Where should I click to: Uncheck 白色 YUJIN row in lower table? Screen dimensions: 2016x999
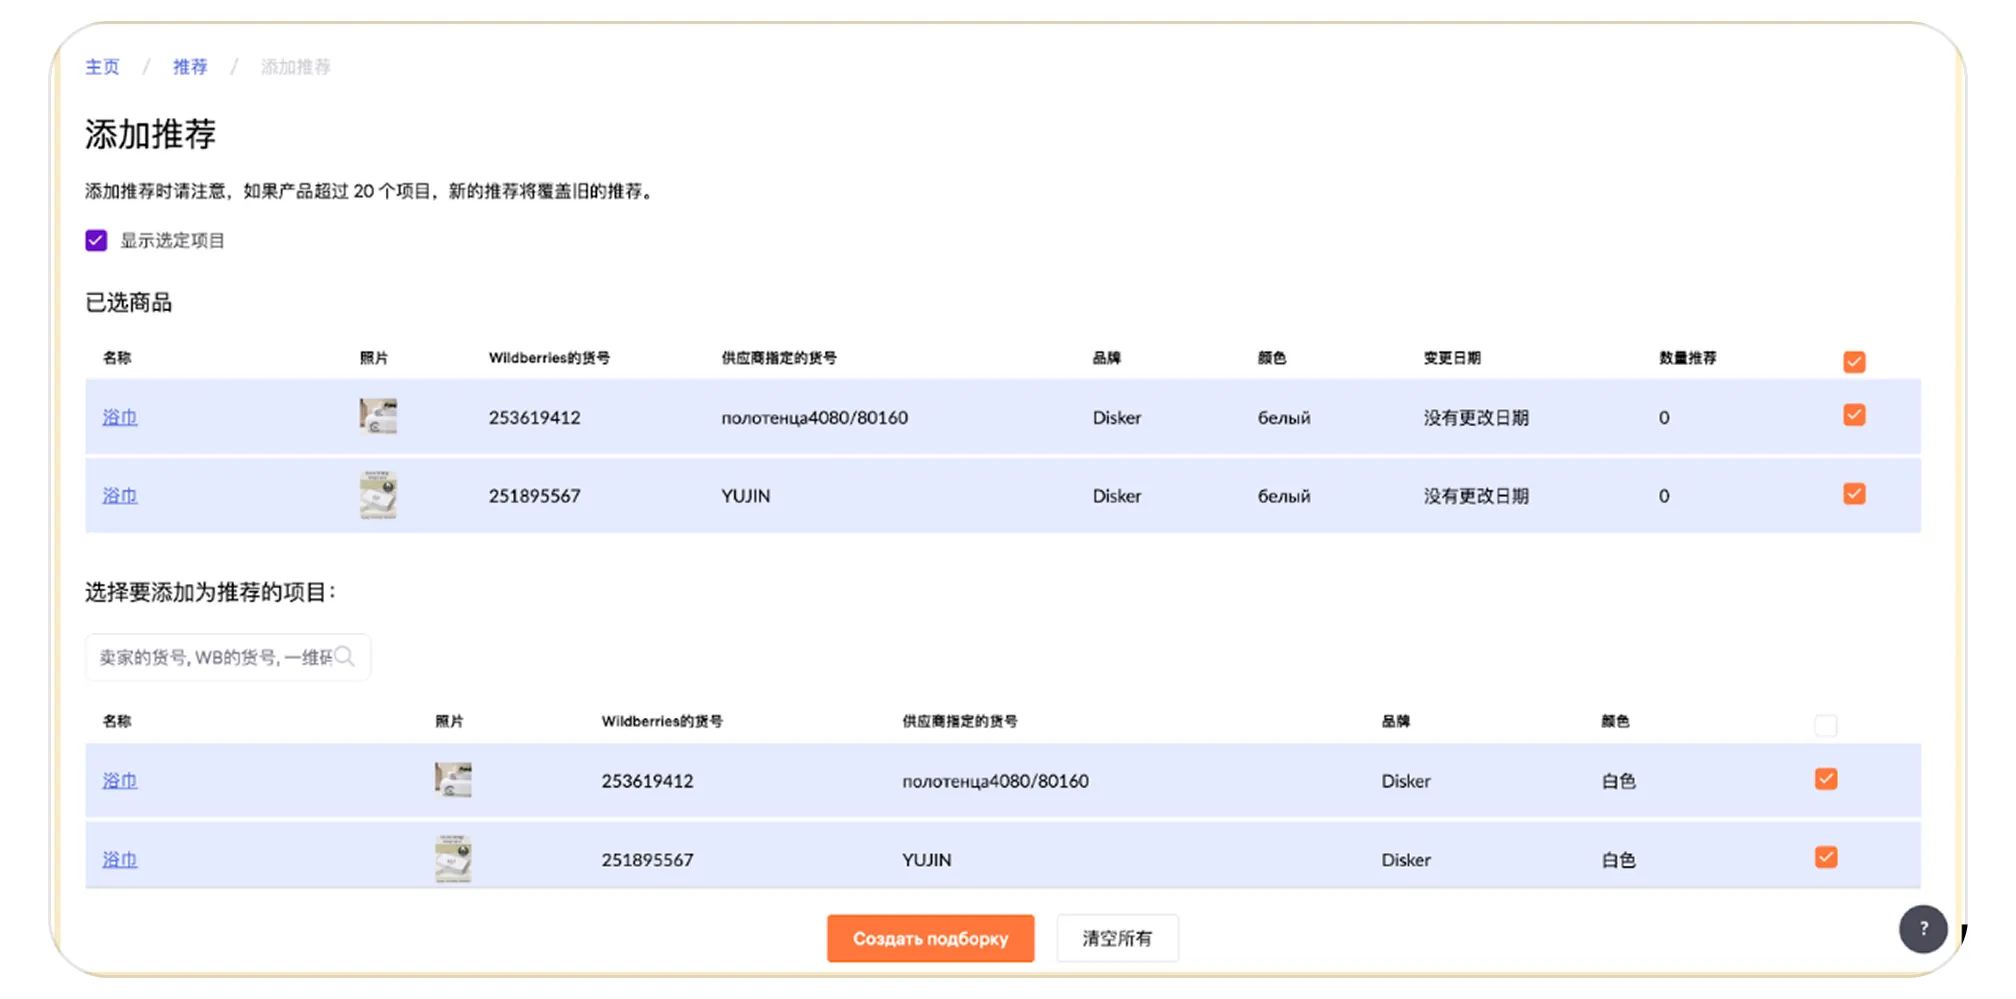tap(1825, 857)
